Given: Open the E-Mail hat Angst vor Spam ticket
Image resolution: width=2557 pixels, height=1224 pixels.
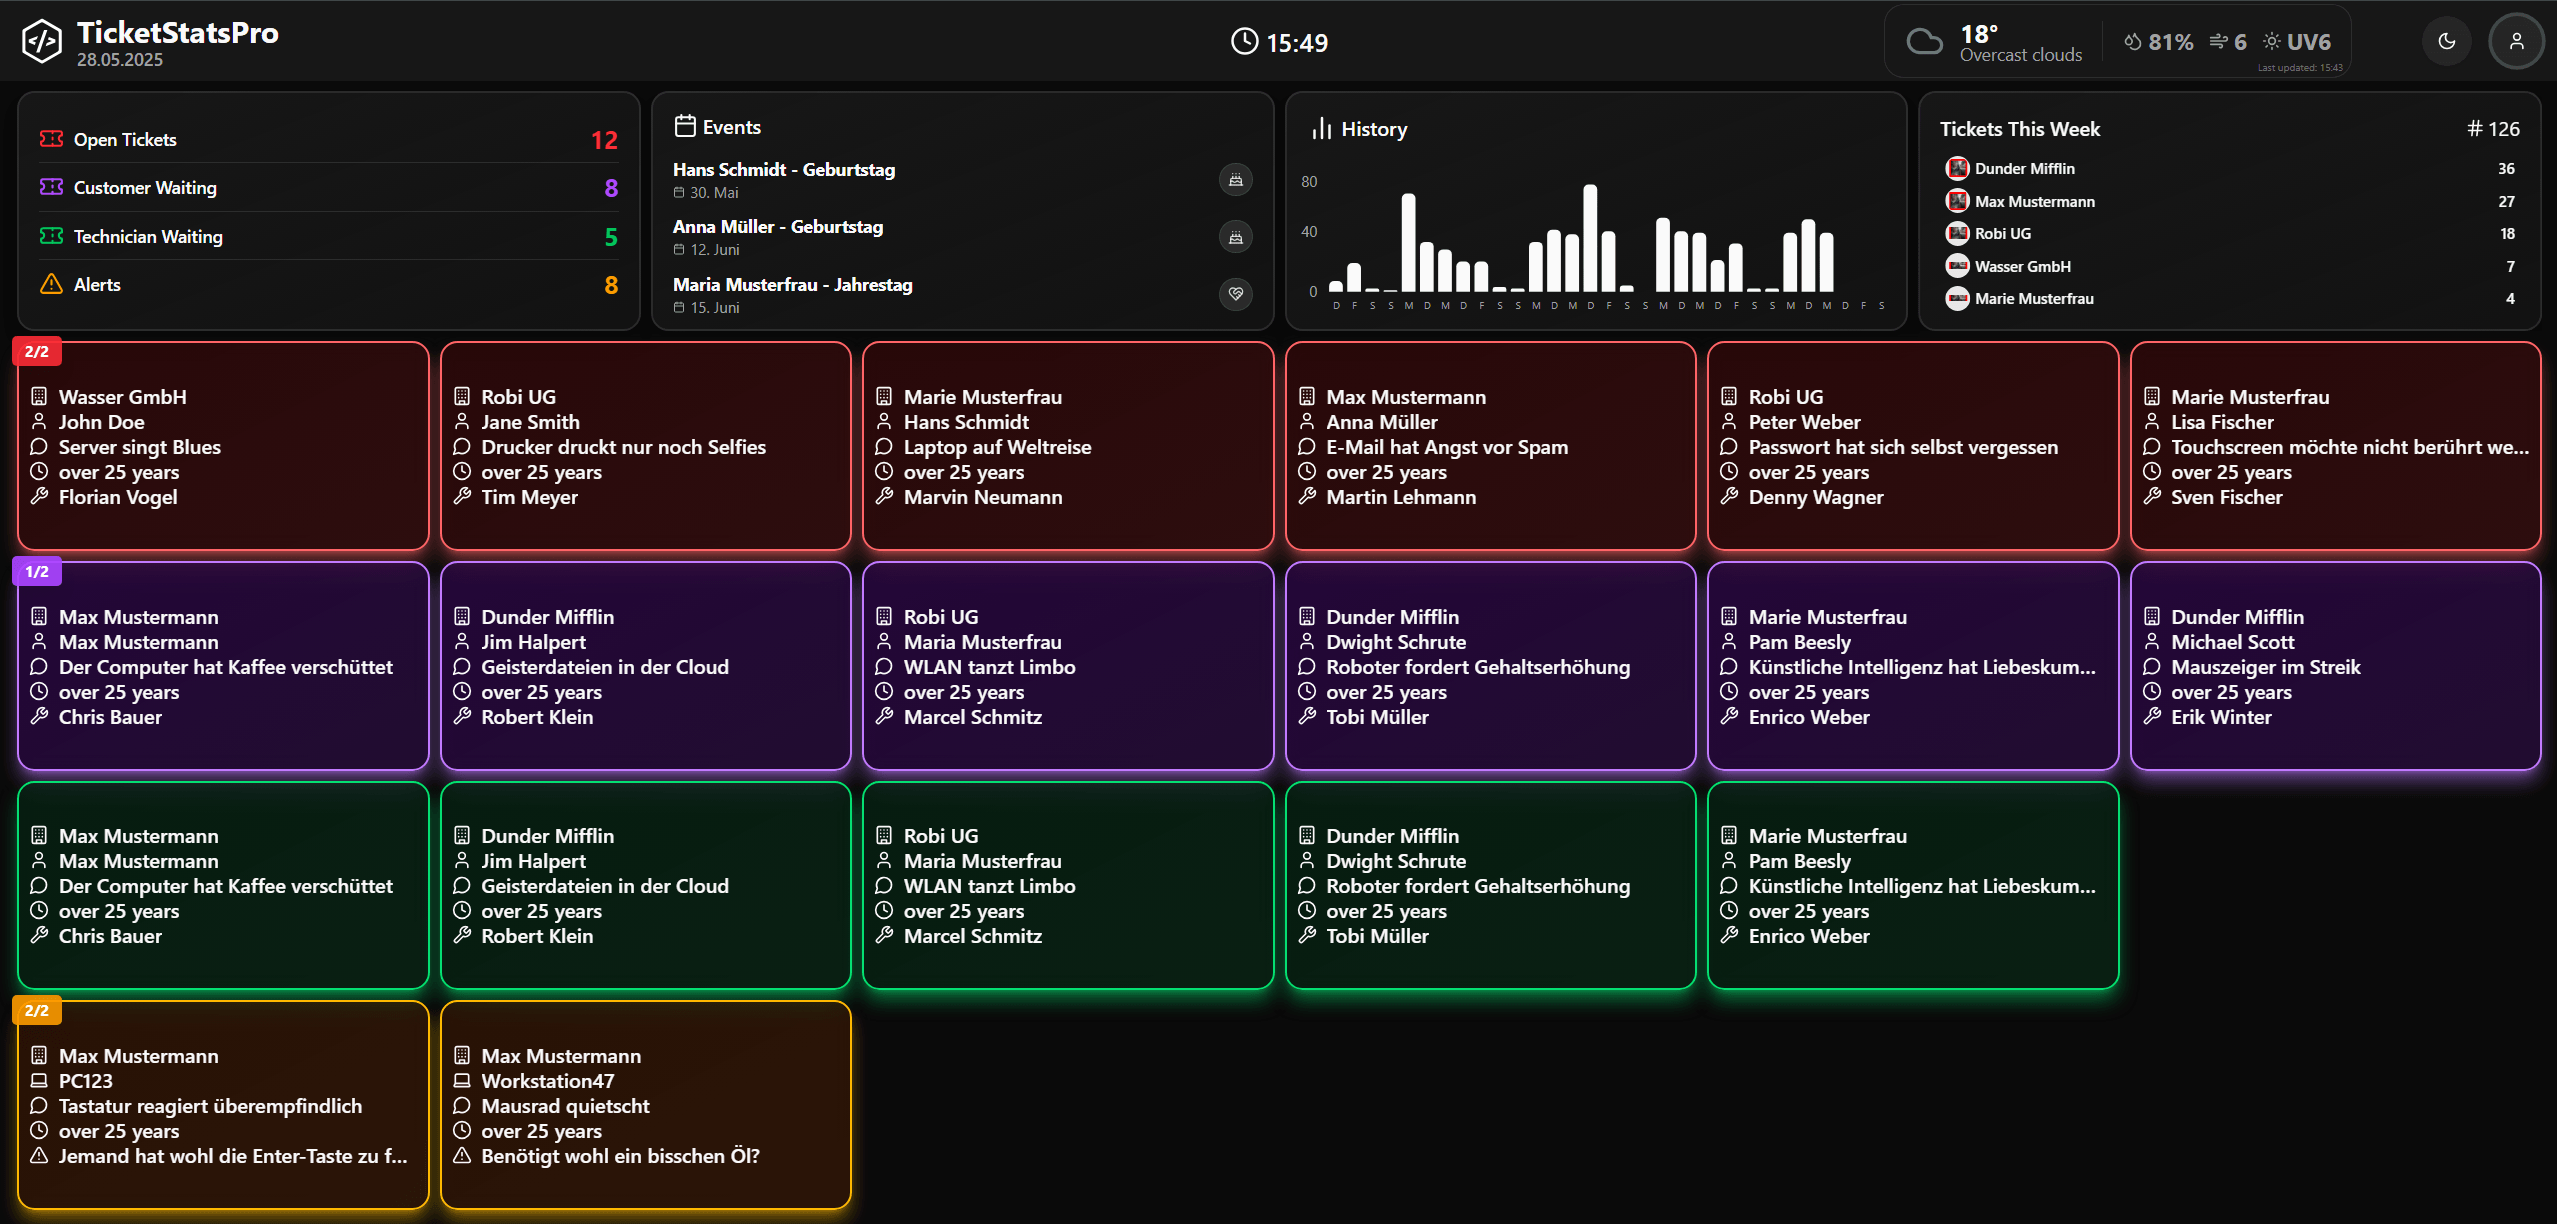Looking at the screenshot, I should pos(1490,446).
